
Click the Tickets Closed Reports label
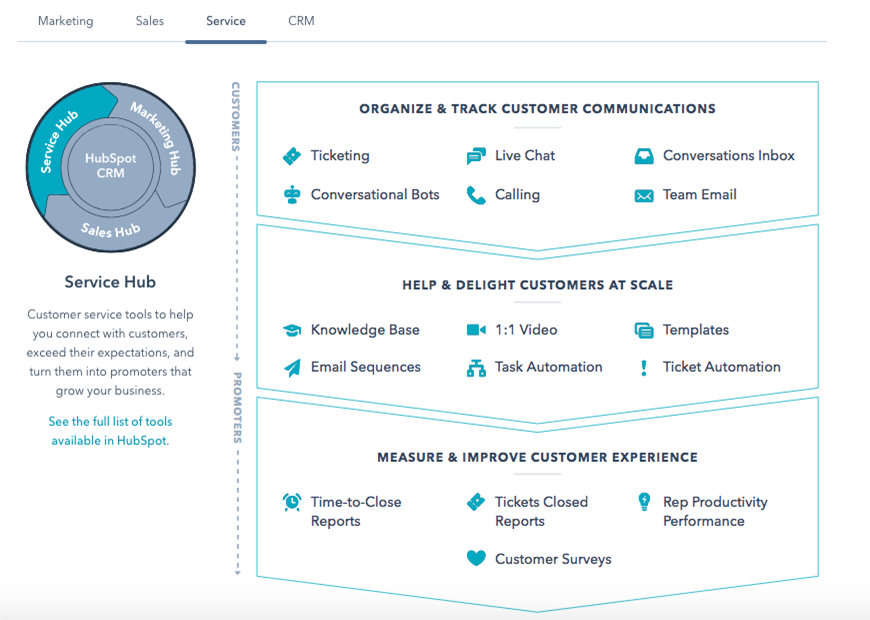[541, 511]
